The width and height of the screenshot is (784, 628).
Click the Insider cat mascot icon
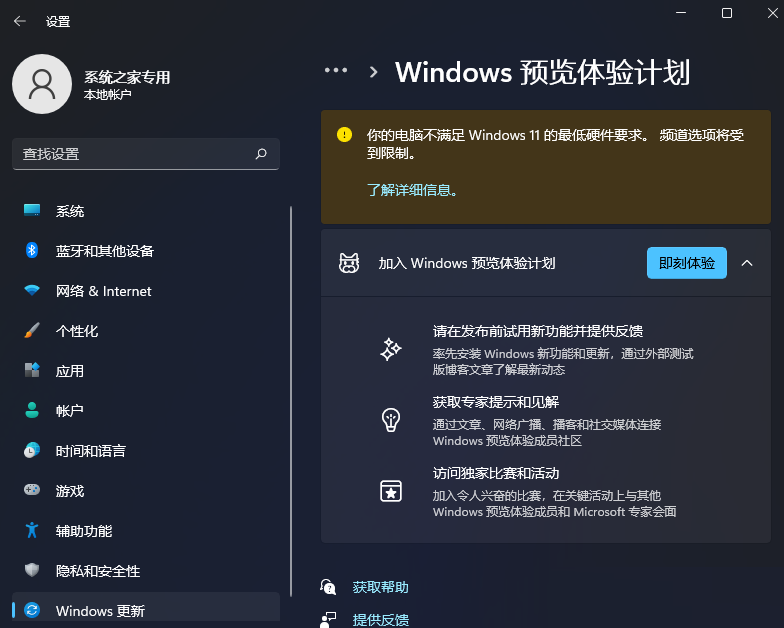pyautogui.click(x=349, y=263)
